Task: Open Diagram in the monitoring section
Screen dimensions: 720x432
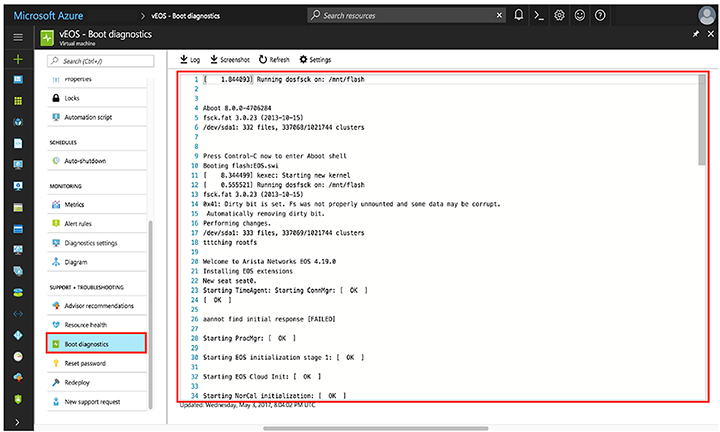Action: pos(97,262)
